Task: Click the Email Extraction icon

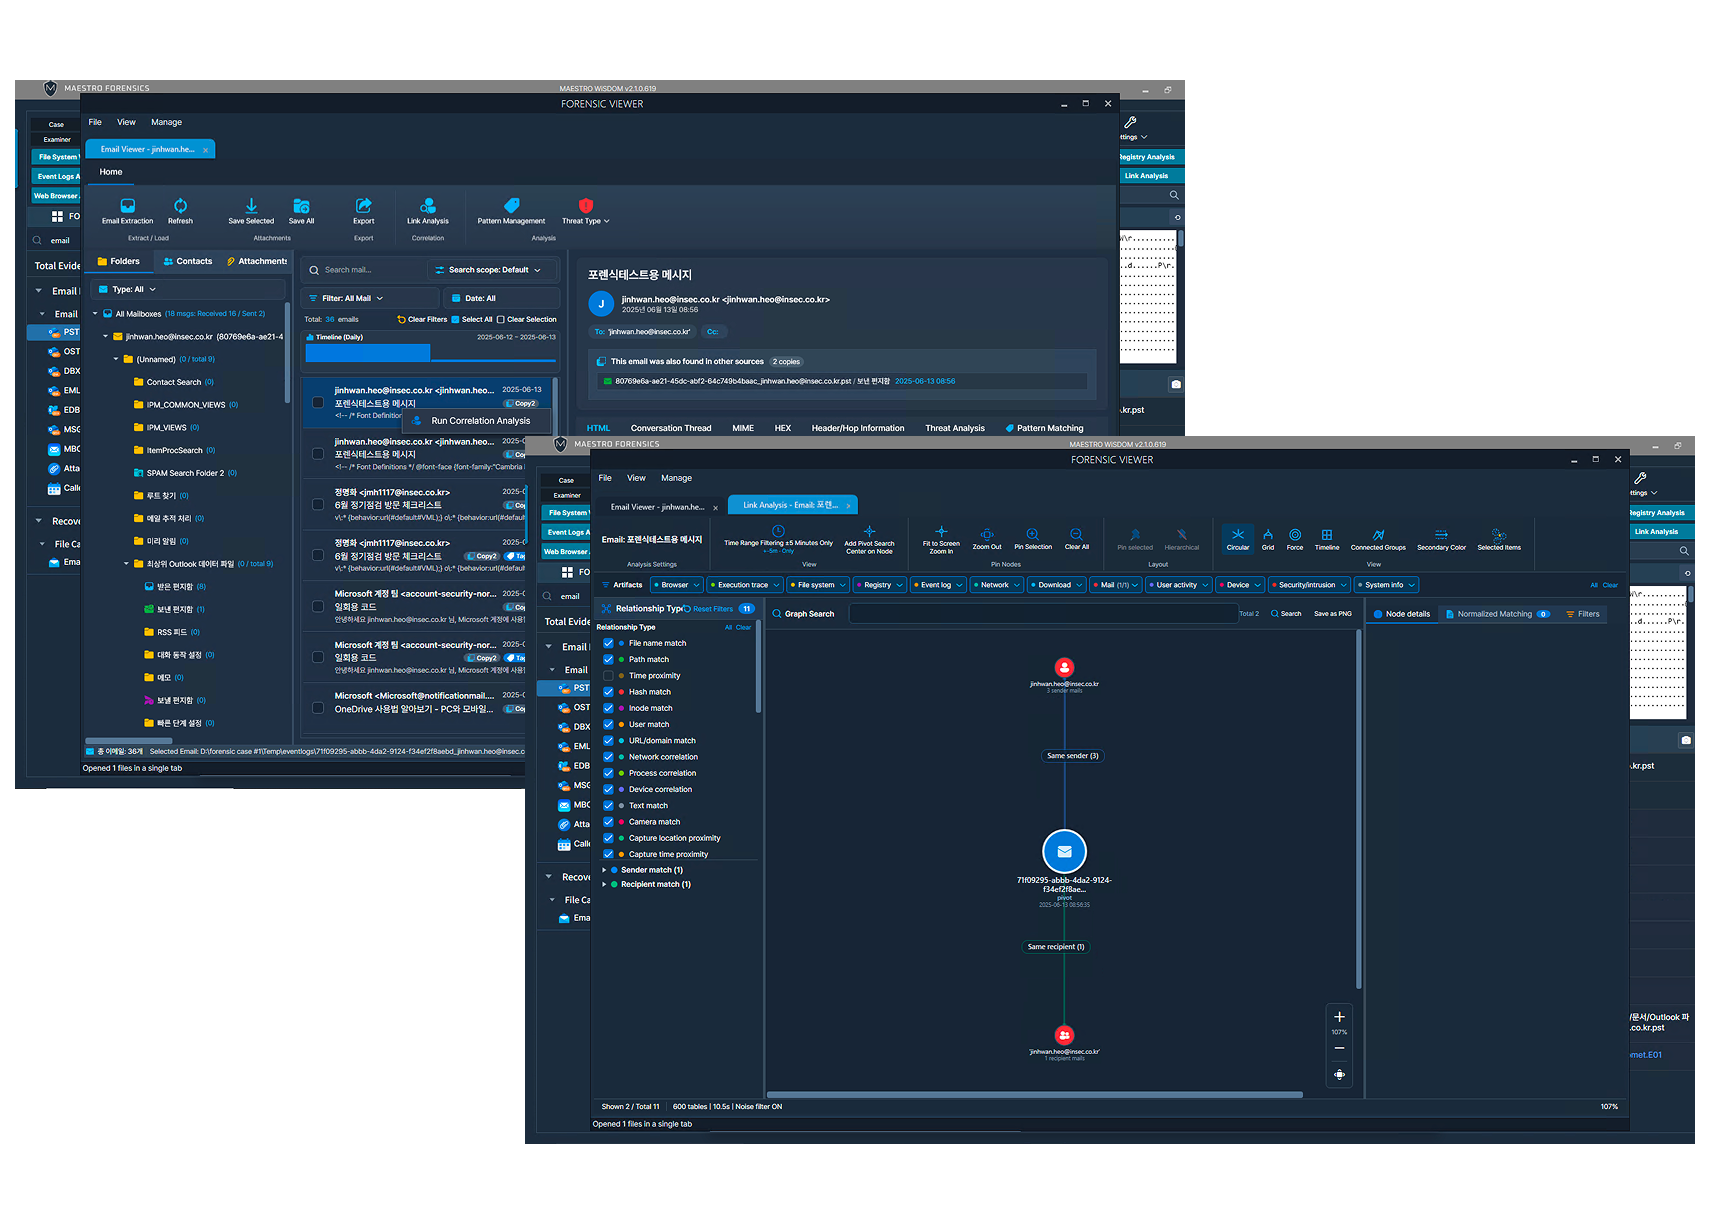Action: pyautogui.click(x=127, y=205)
